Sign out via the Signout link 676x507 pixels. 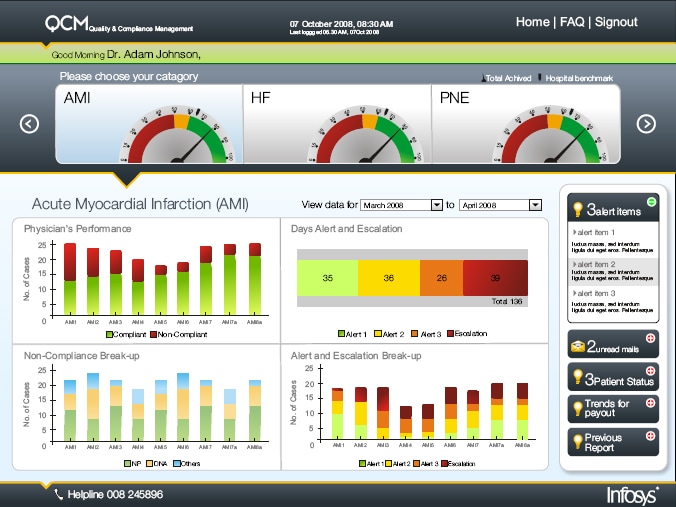tap(616, 22)
